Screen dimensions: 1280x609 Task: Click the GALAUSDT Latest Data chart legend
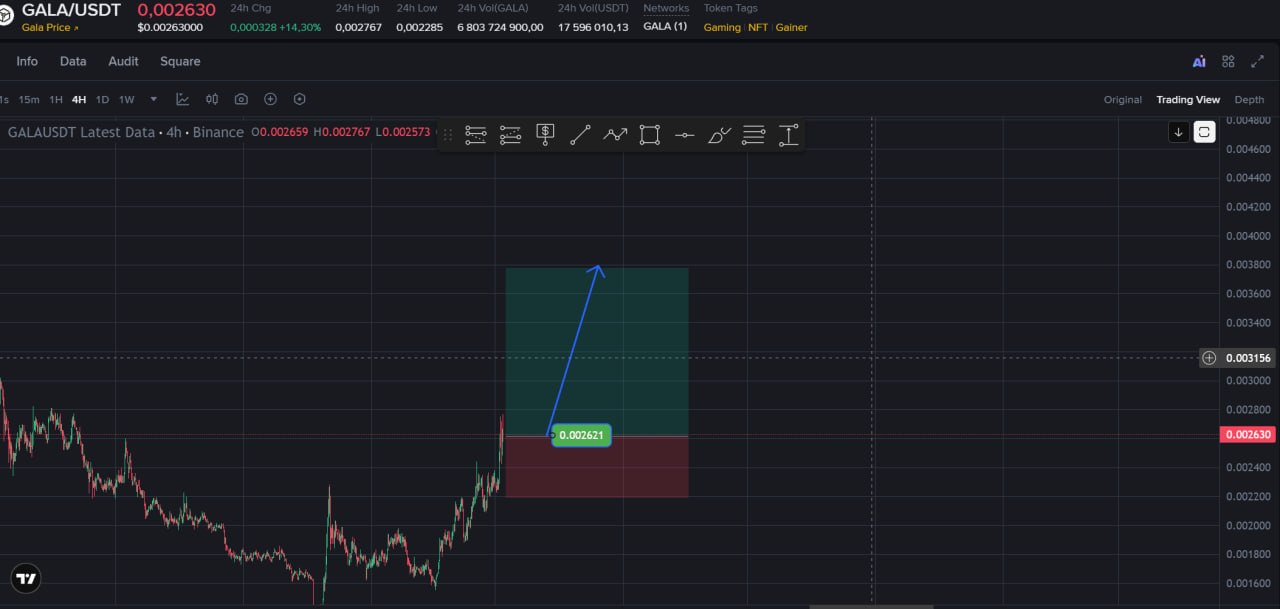pyautogui.click(x=126, y=132)
